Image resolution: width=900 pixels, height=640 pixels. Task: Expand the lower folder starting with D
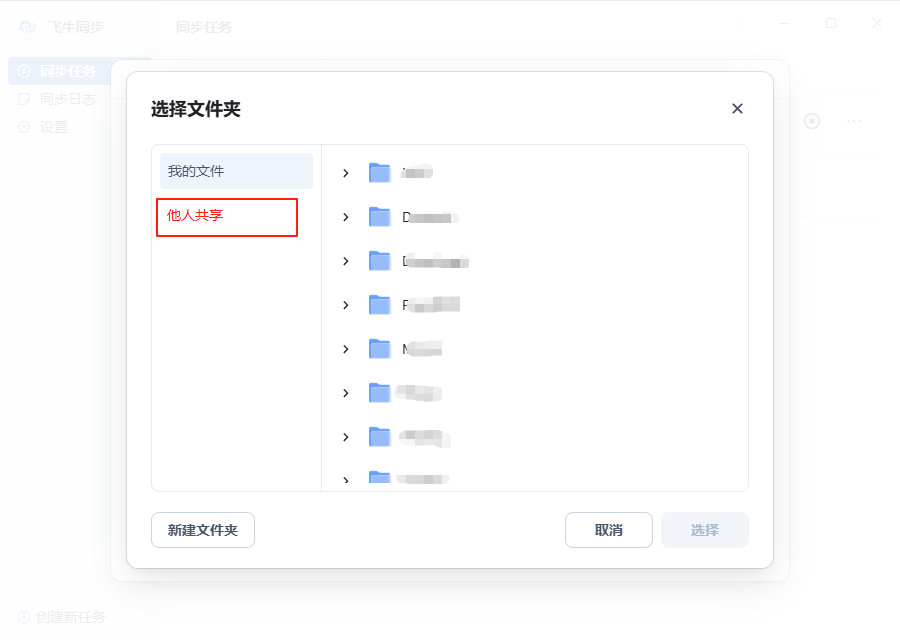tap(346, 261)
